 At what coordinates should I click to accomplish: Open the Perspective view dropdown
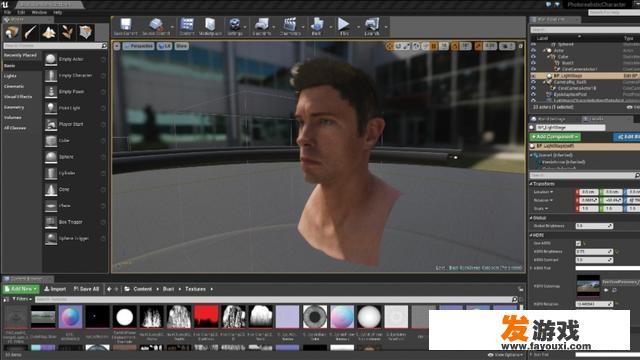tap(138, 46)
